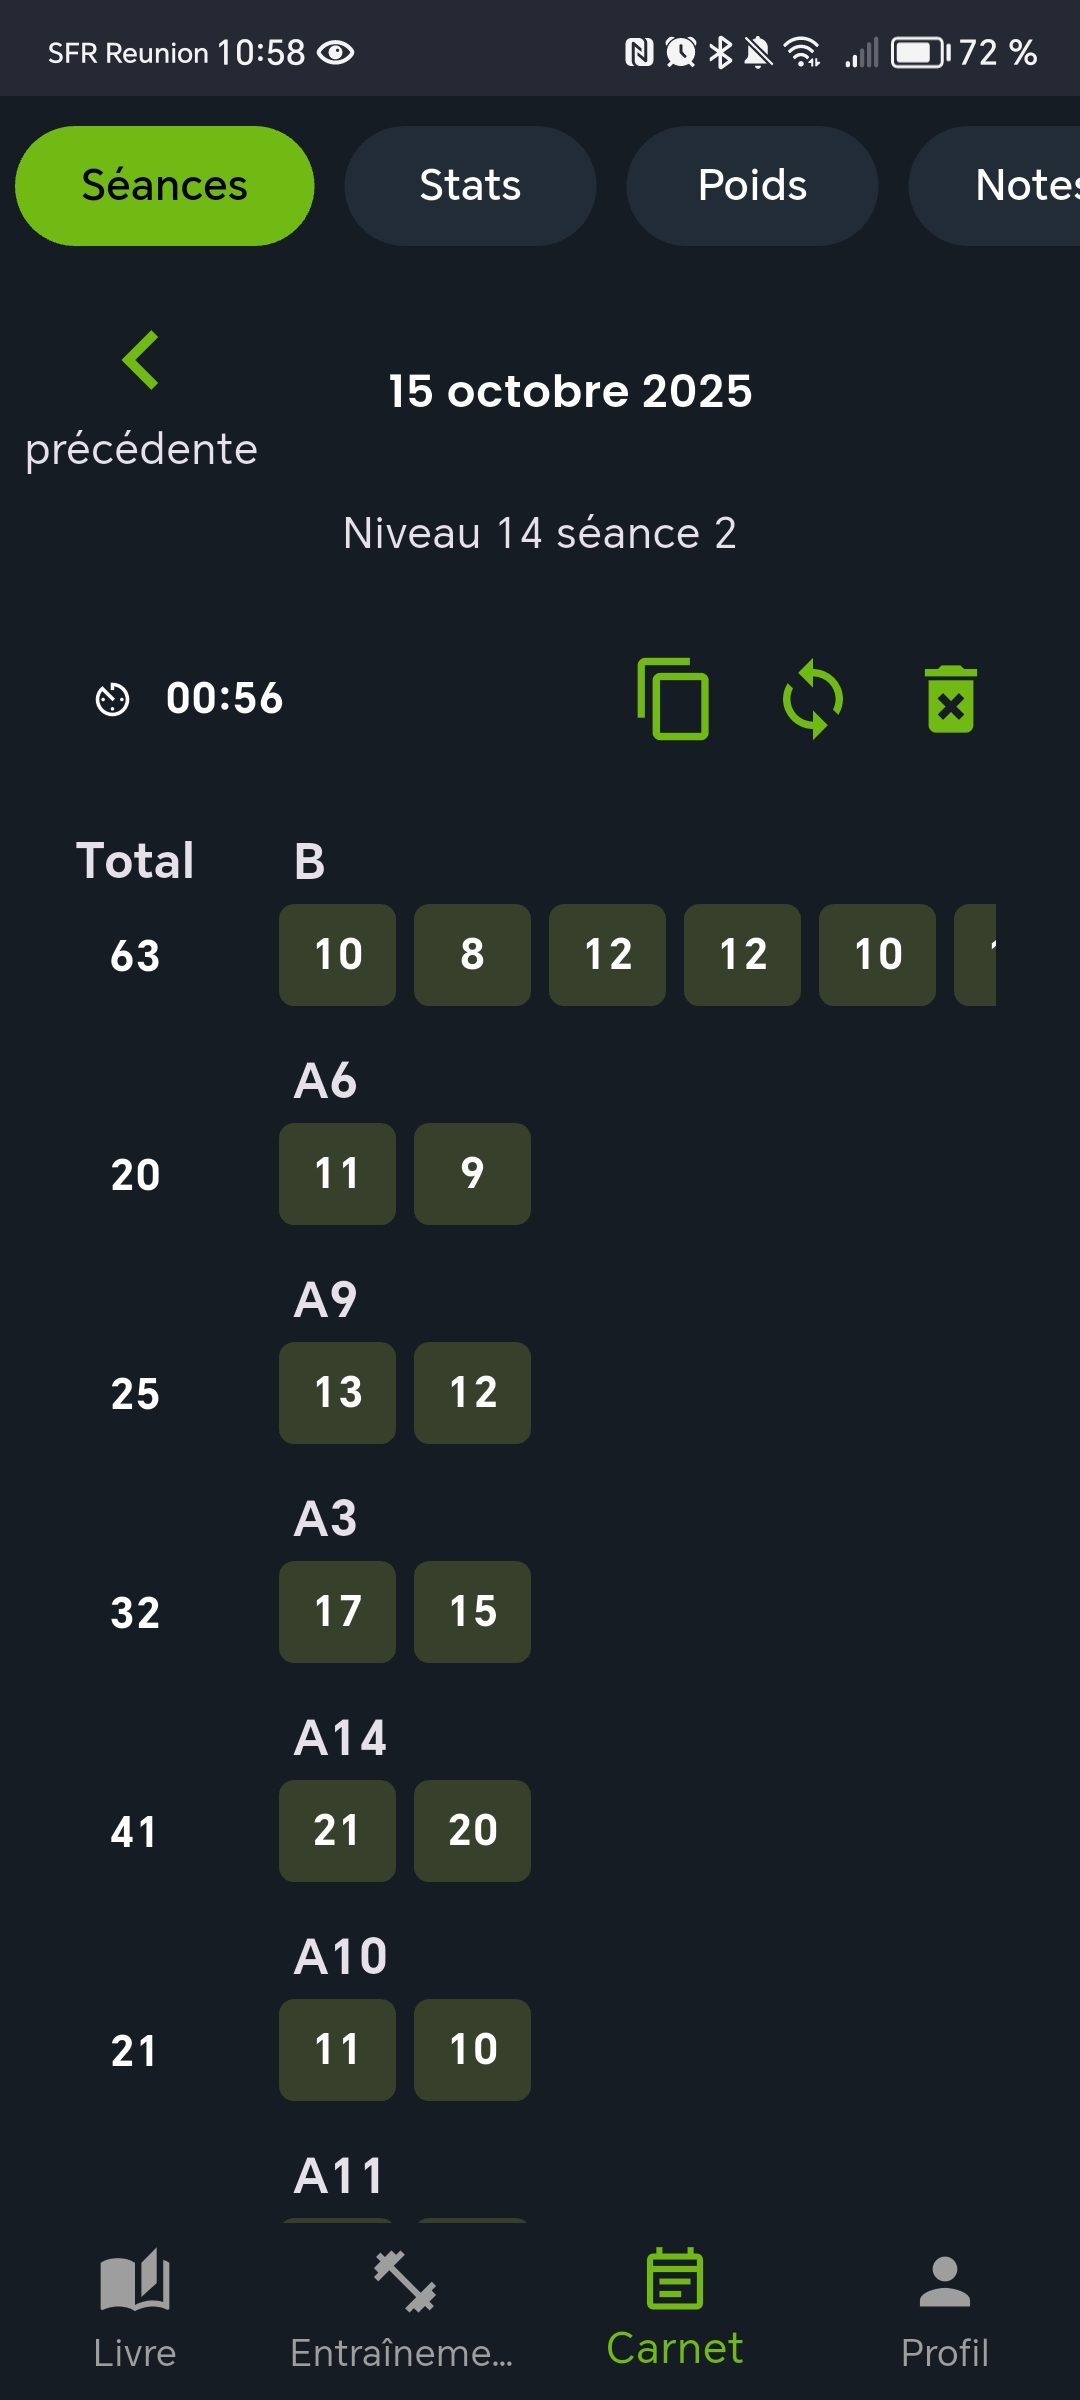The width and height of the screenshot is (1080, 2400).
Task: Tap the green refresh sync icon
Action: [x=812, y=699]
